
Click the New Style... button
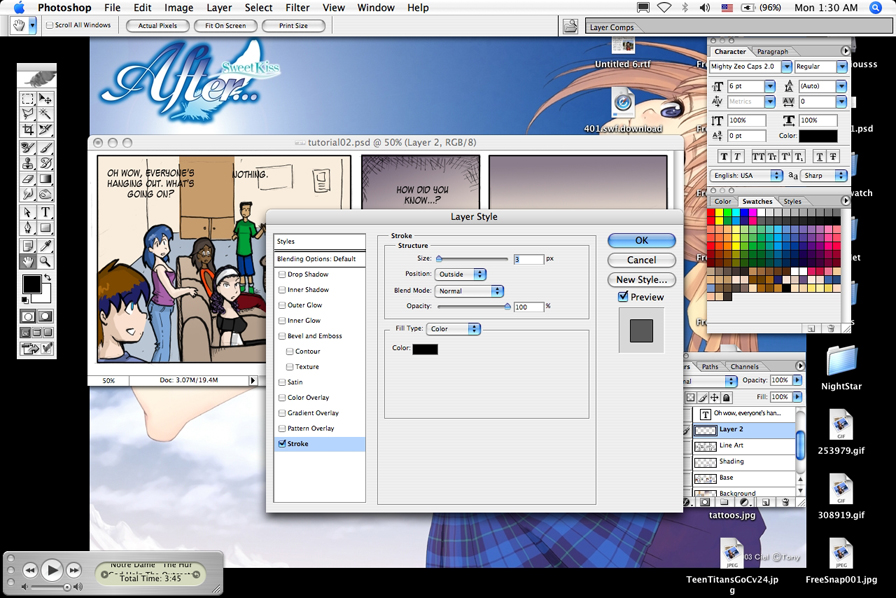[642, 280]
